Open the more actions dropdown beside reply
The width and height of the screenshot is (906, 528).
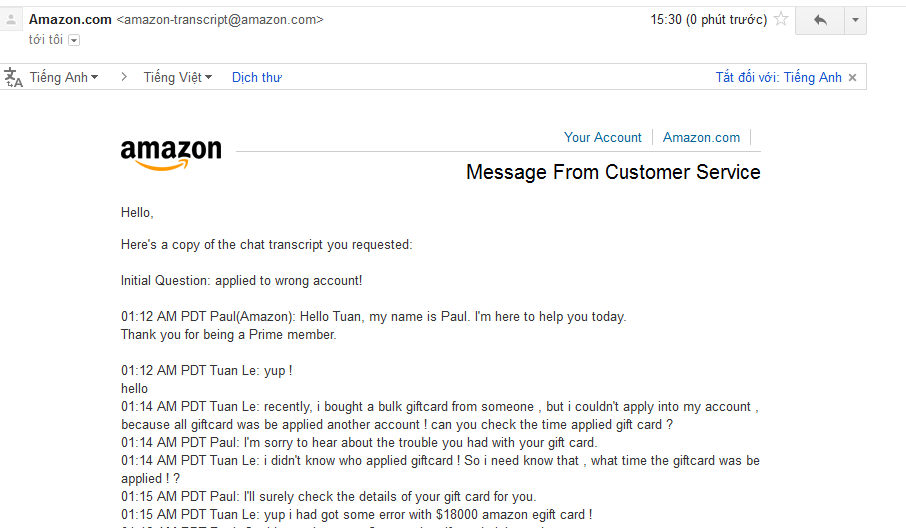click(x=855, y=20)
